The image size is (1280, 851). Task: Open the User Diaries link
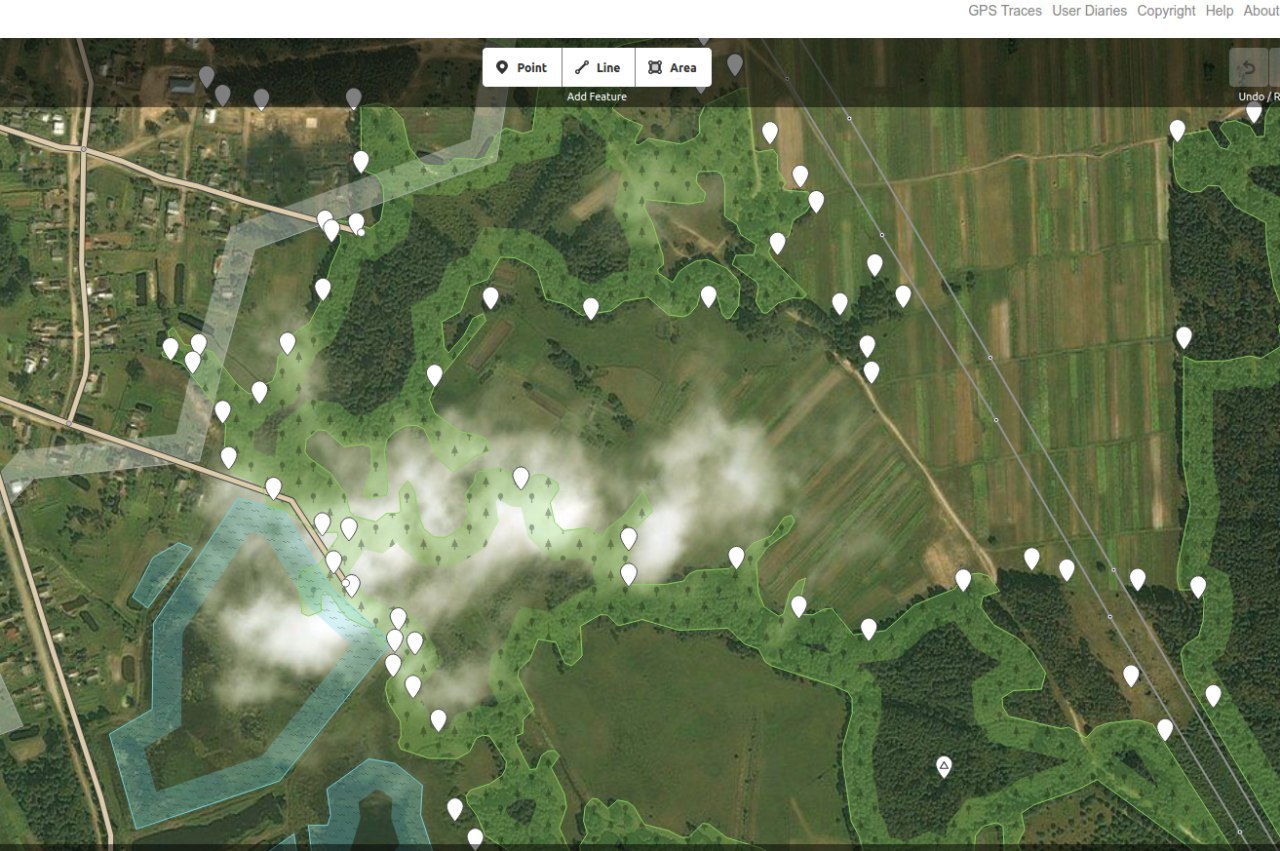tap(1089, 11)
